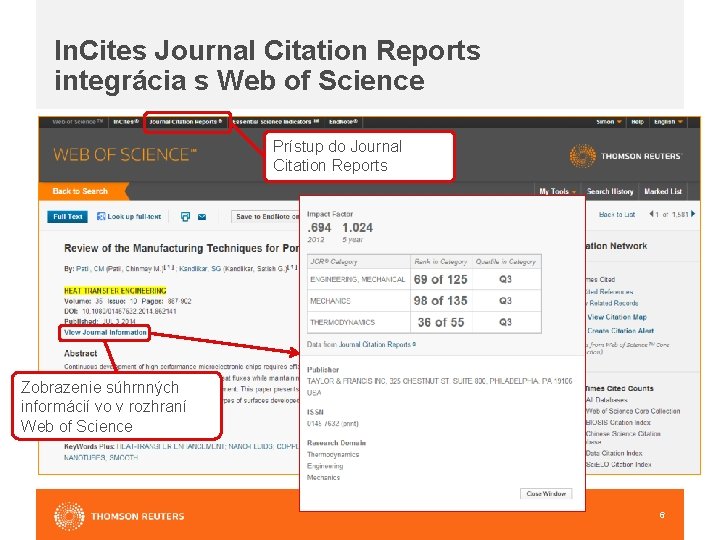Open the EndNote tab
The width and height of the screenshot is (720, 540).
click(x=343, y=122)
